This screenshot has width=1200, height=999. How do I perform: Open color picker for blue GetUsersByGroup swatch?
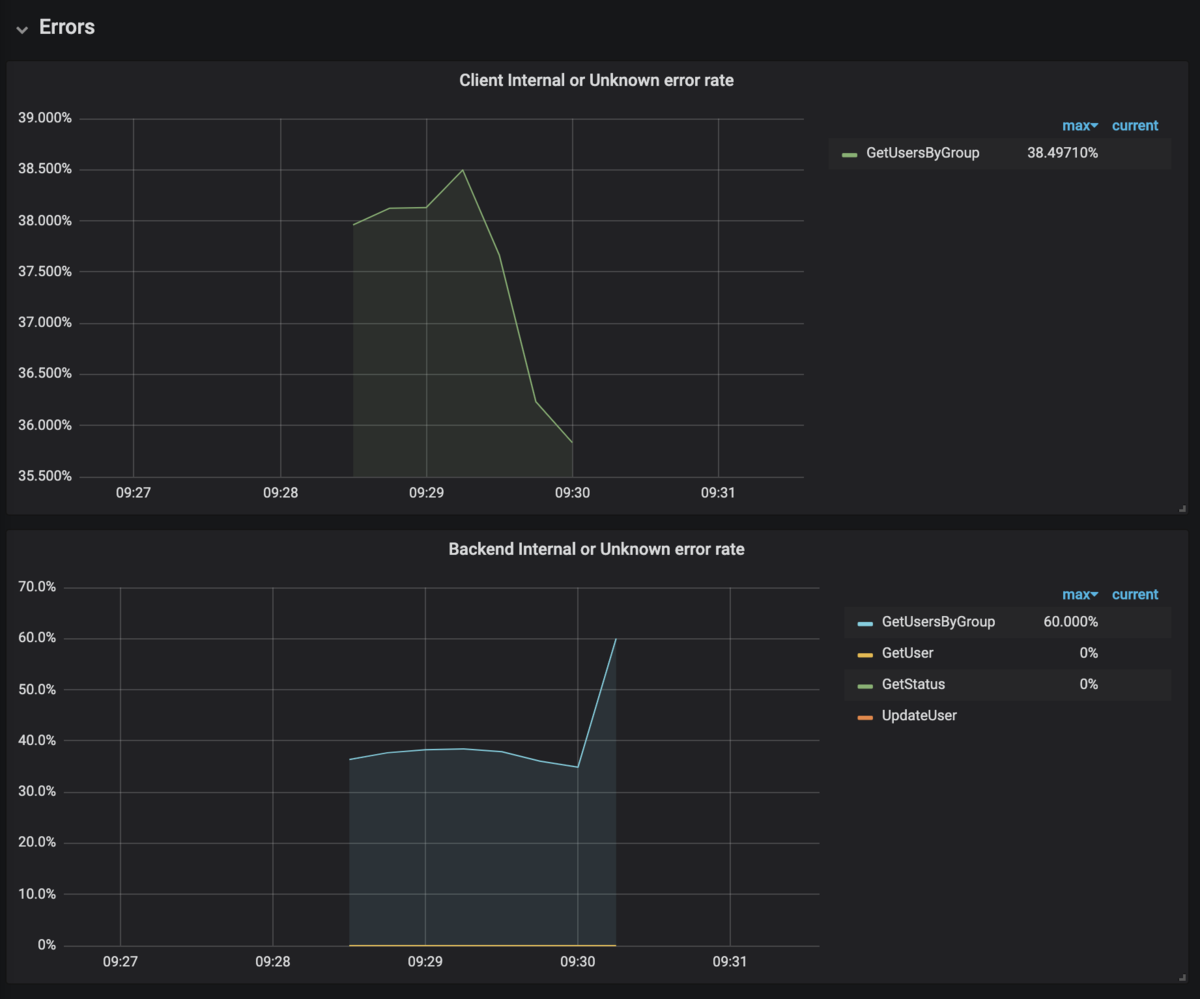tap(866, 624)
